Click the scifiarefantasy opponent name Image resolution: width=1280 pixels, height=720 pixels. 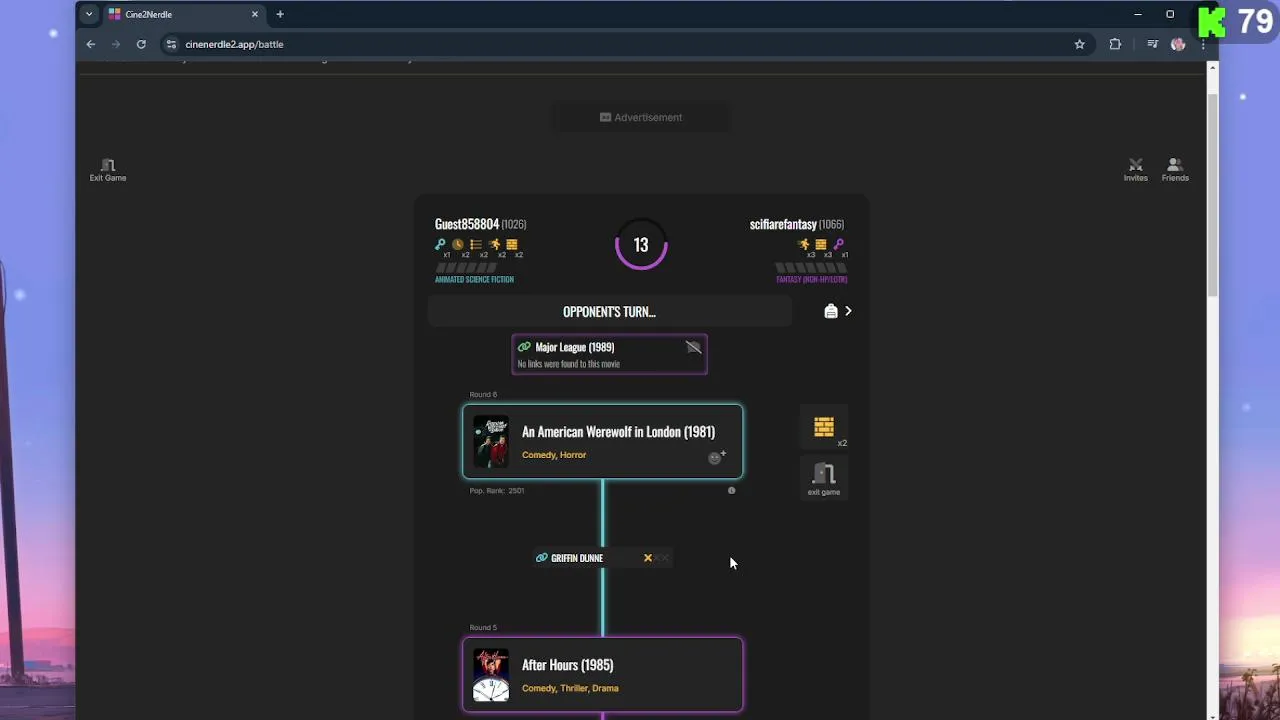[783, 224]
